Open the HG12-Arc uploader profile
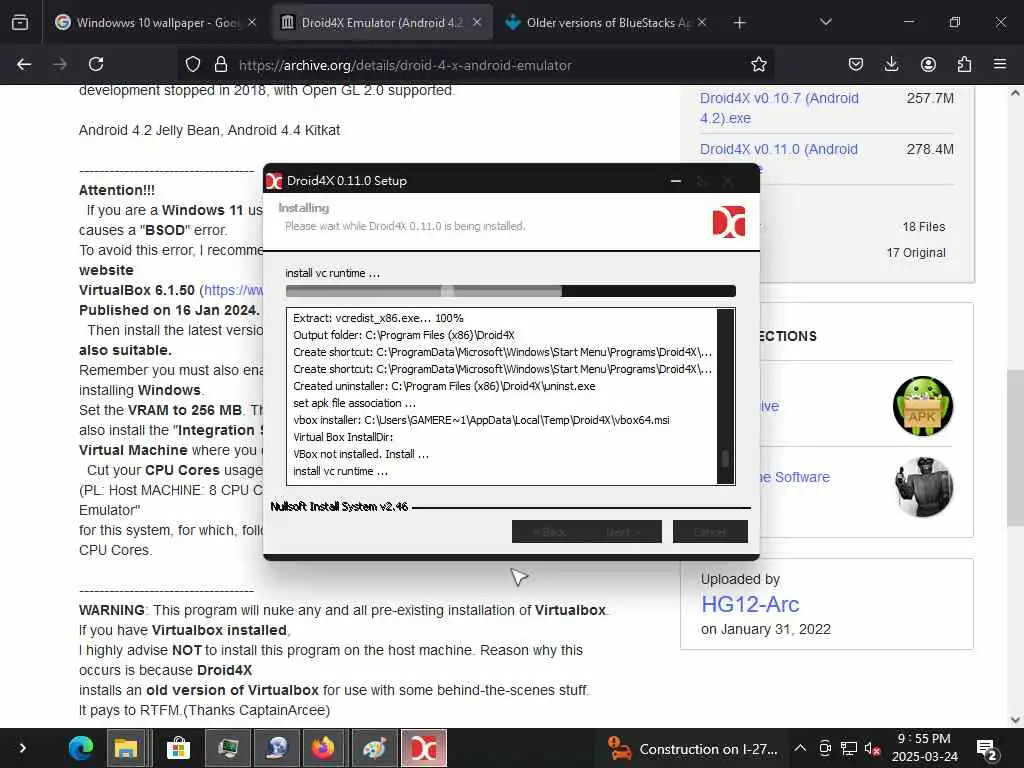 tap(750, 604)
